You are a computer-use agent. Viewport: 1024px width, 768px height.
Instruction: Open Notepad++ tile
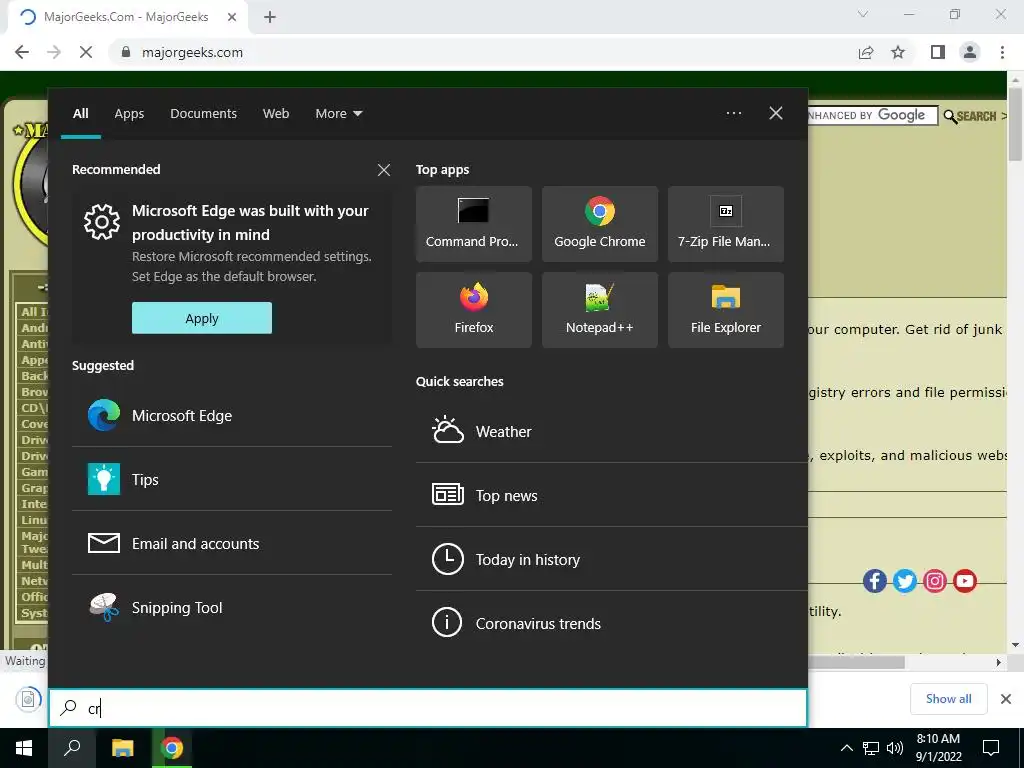[x=600, y=310]
